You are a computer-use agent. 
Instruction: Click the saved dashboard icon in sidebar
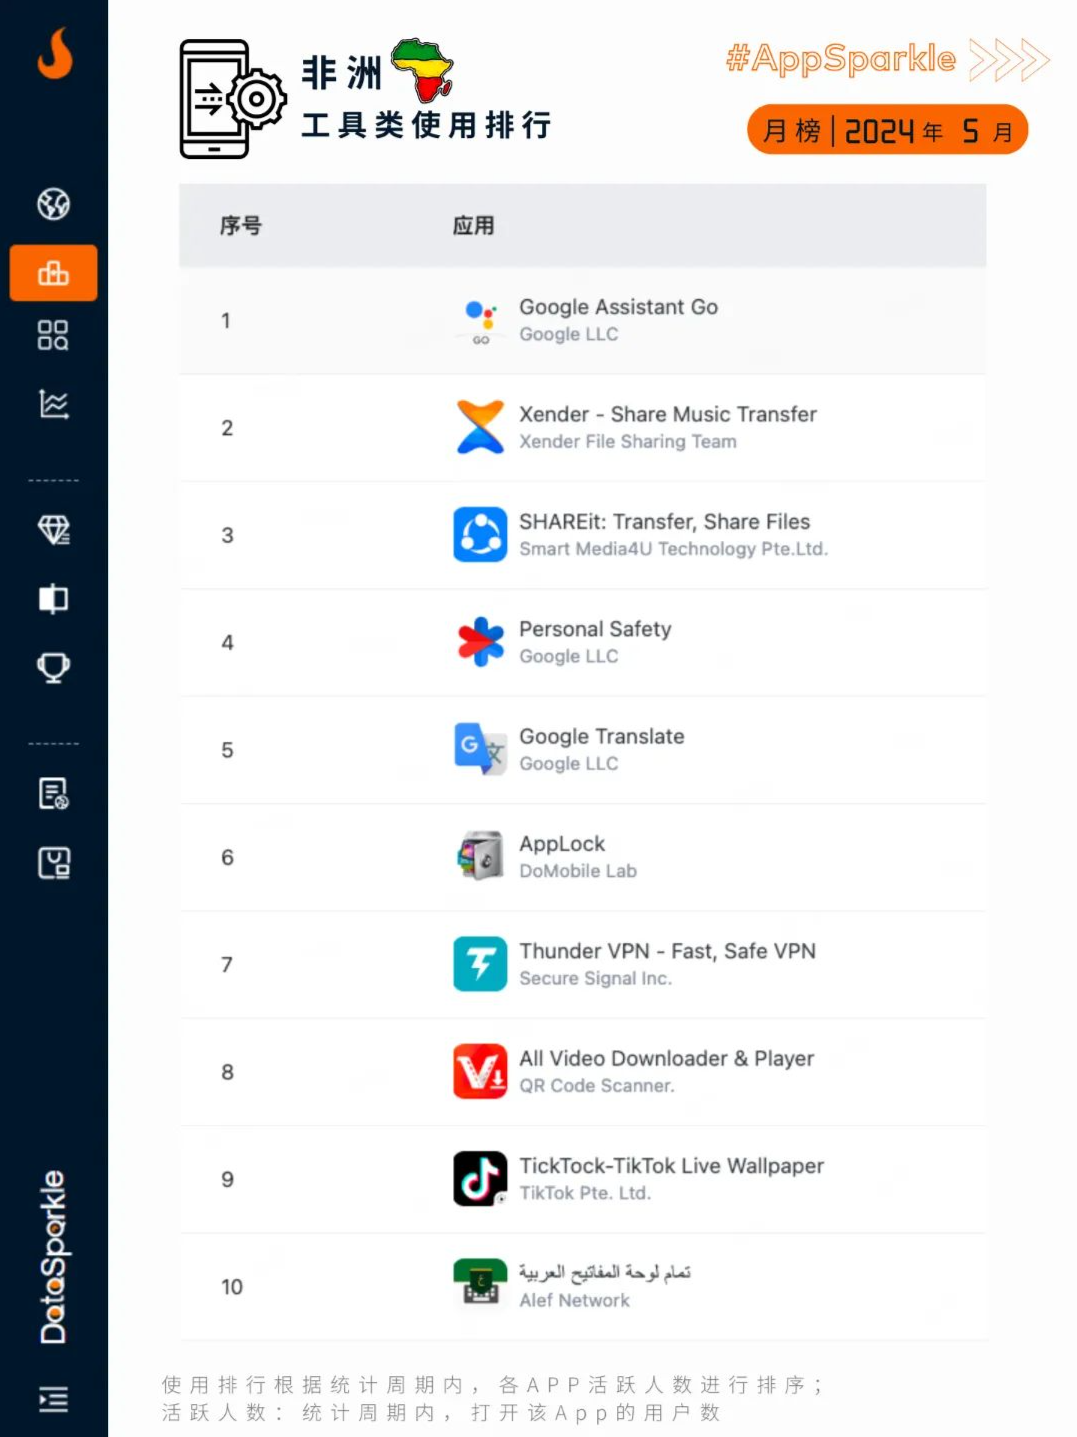click(54, 862)
